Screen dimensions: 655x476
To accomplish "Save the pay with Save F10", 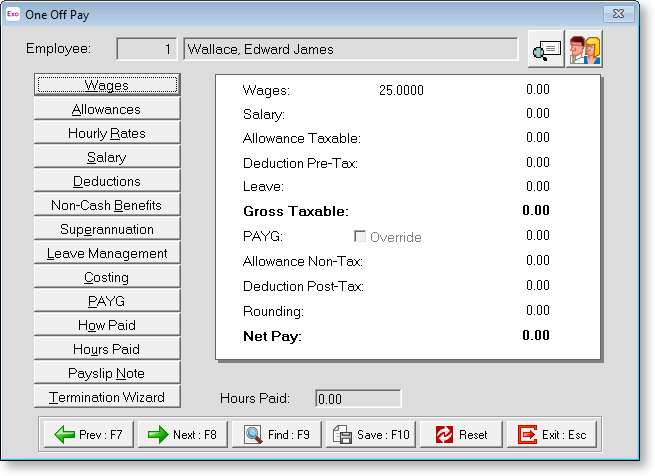I will pyautogui.click(x=372, y=435).
